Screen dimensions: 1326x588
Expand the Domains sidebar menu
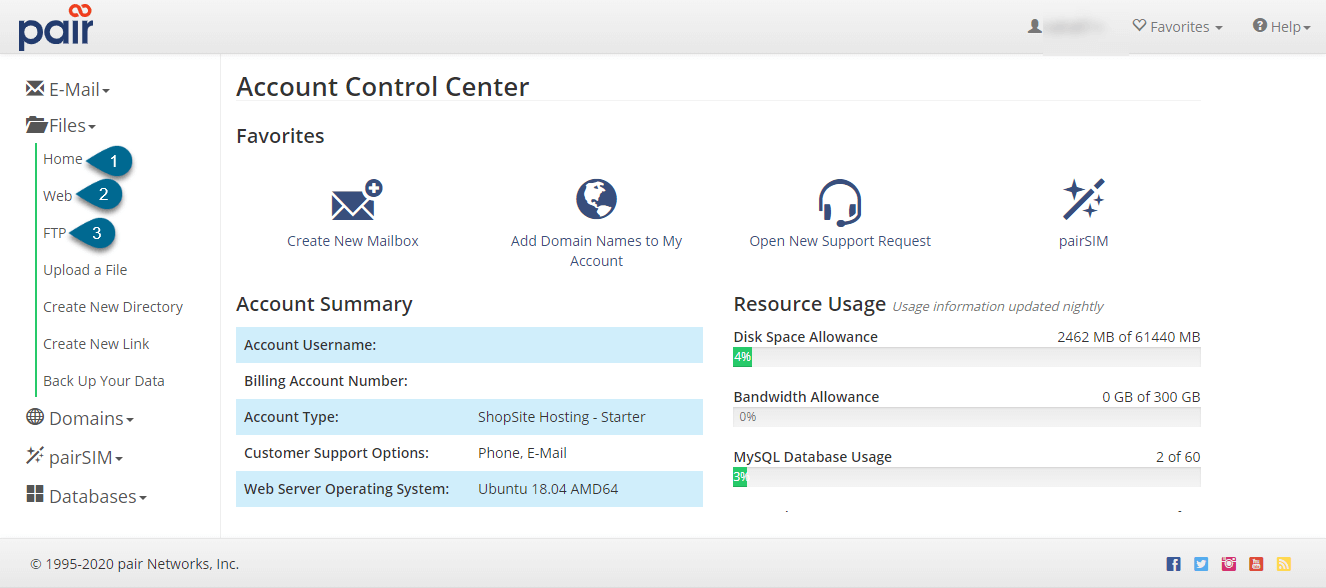80,418
